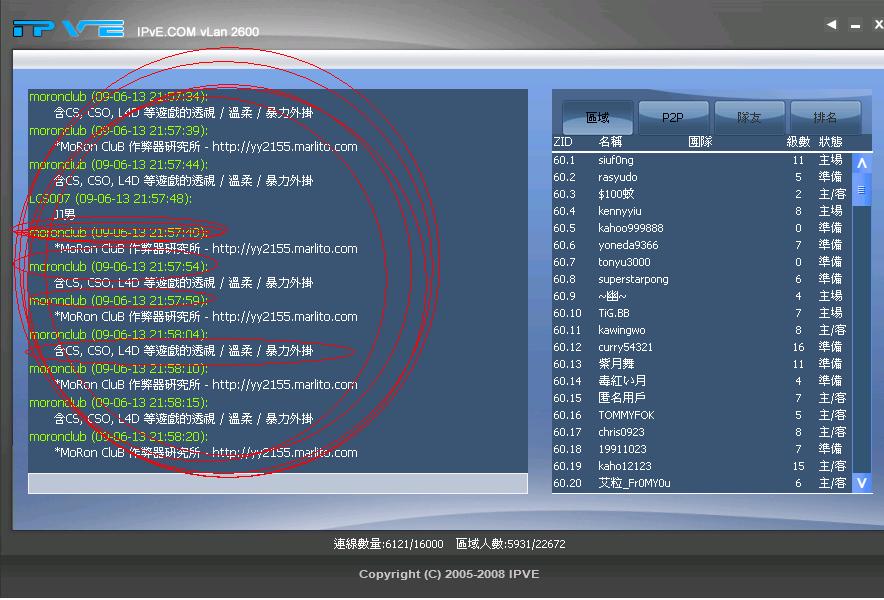
Task: Click the 狀態 status column header
Action: tap(834, 142)
